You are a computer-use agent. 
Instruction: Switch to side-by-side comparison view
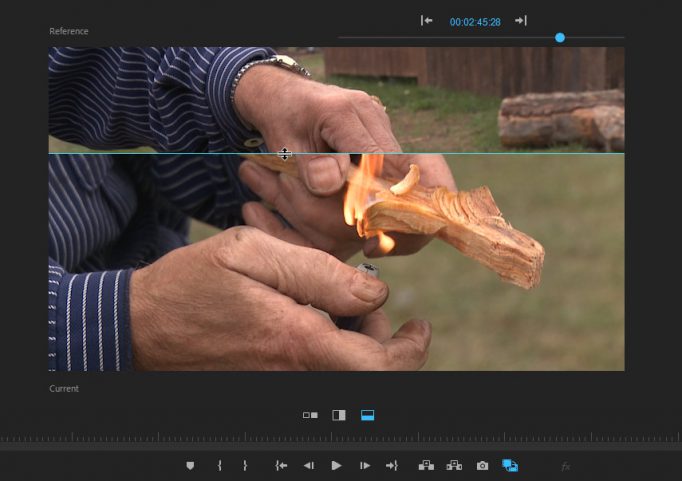click(310, 415)
